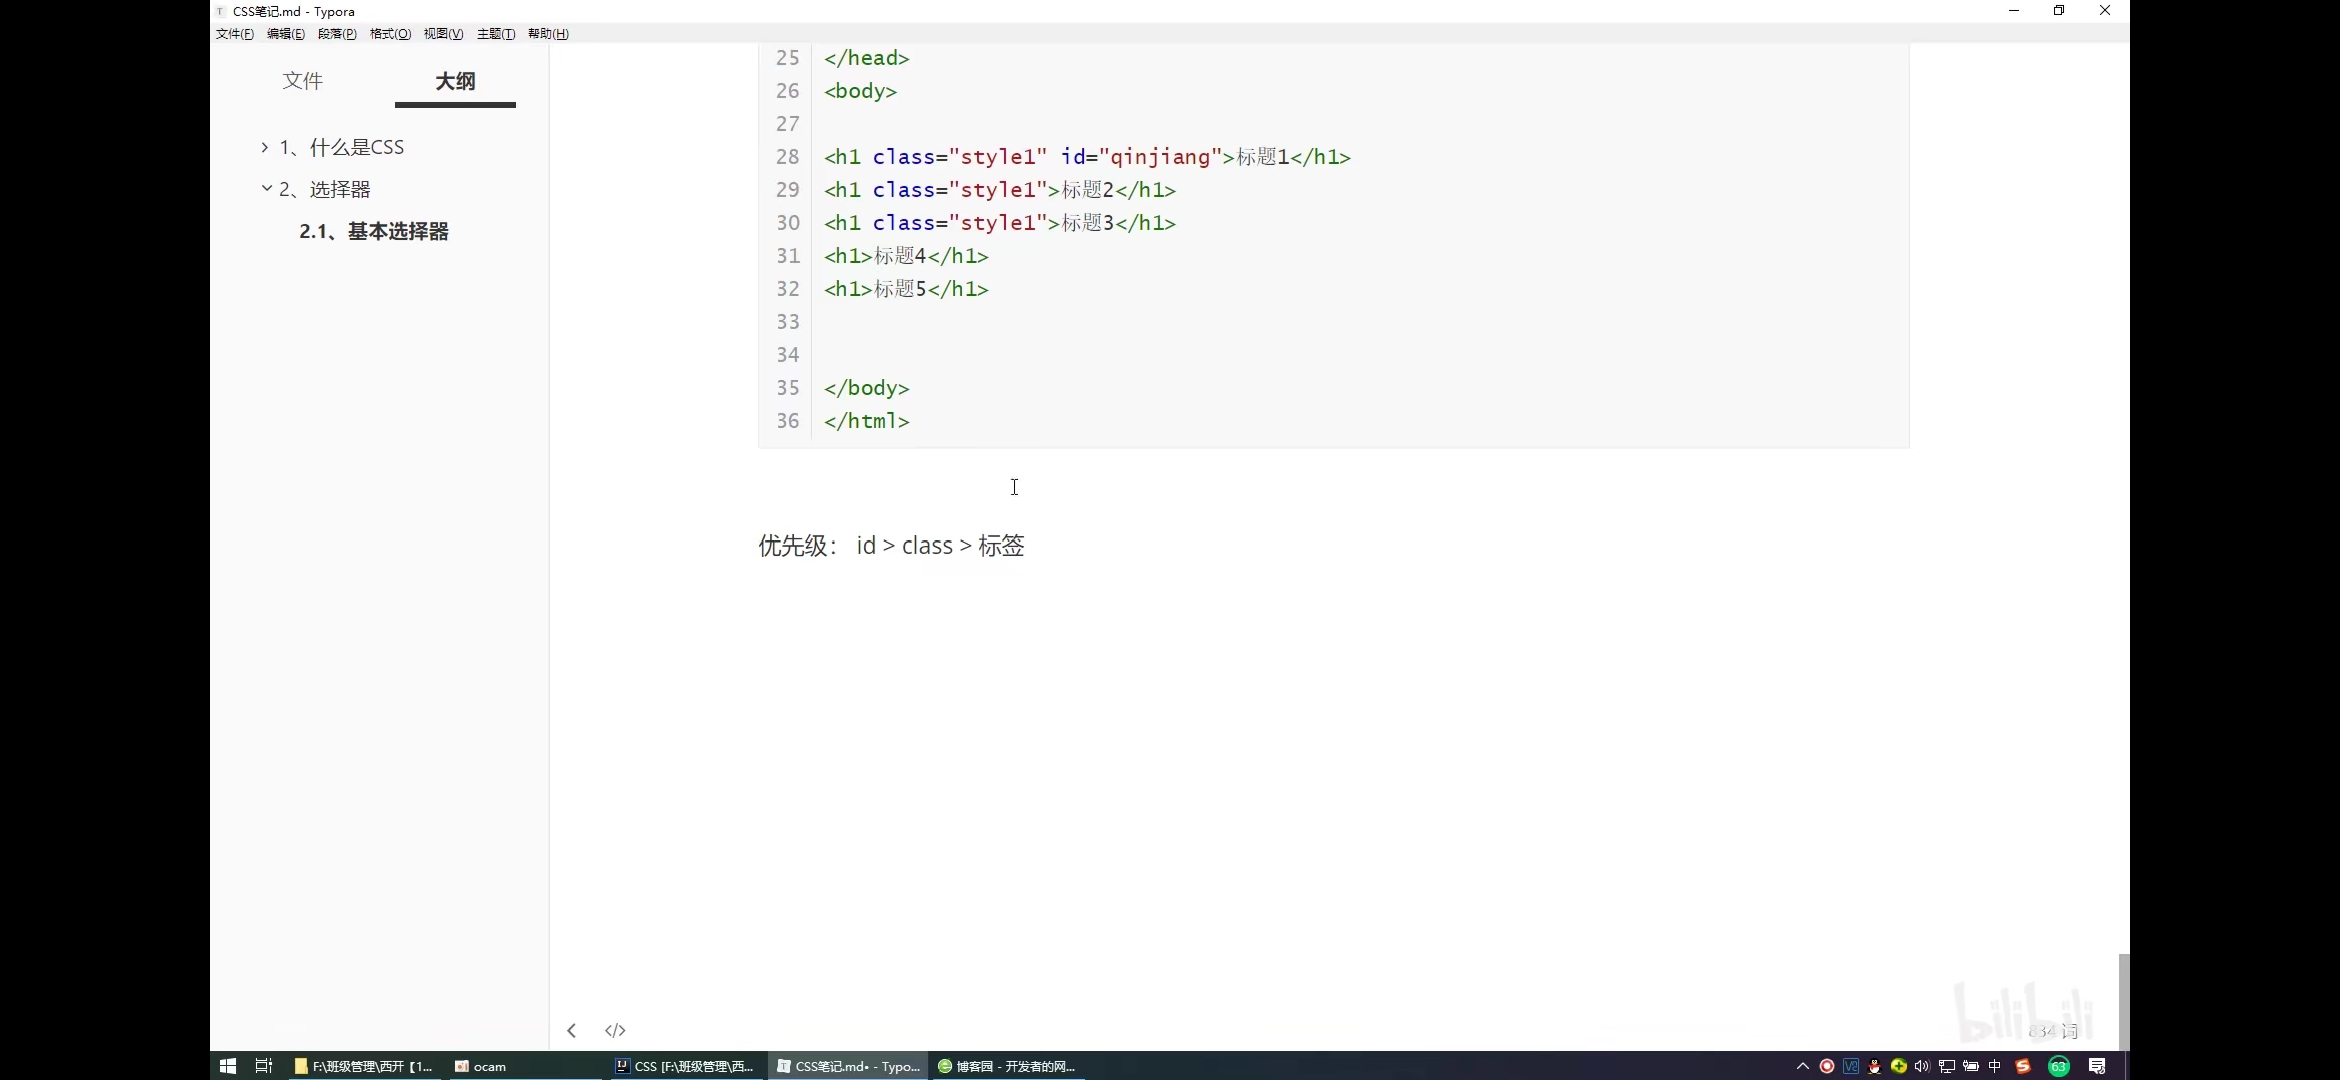
Task: Toggle source code mode icon
Action: point(615,1030)
